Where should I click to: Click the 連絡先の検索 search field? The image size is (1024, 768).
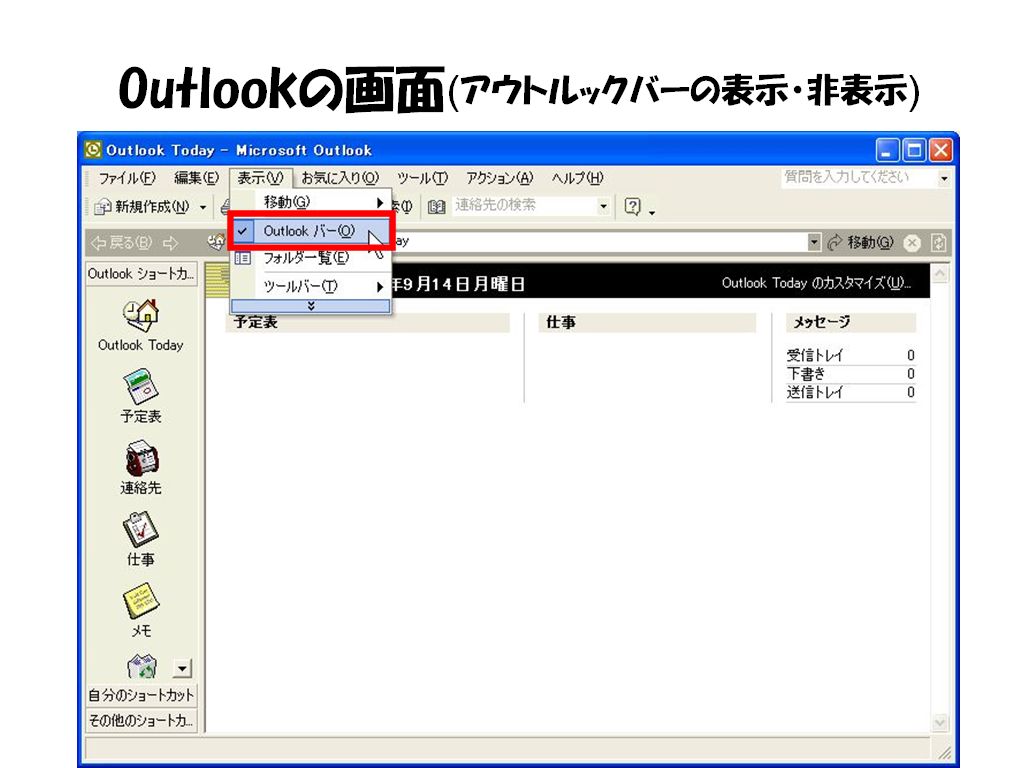tap(524, 206)
